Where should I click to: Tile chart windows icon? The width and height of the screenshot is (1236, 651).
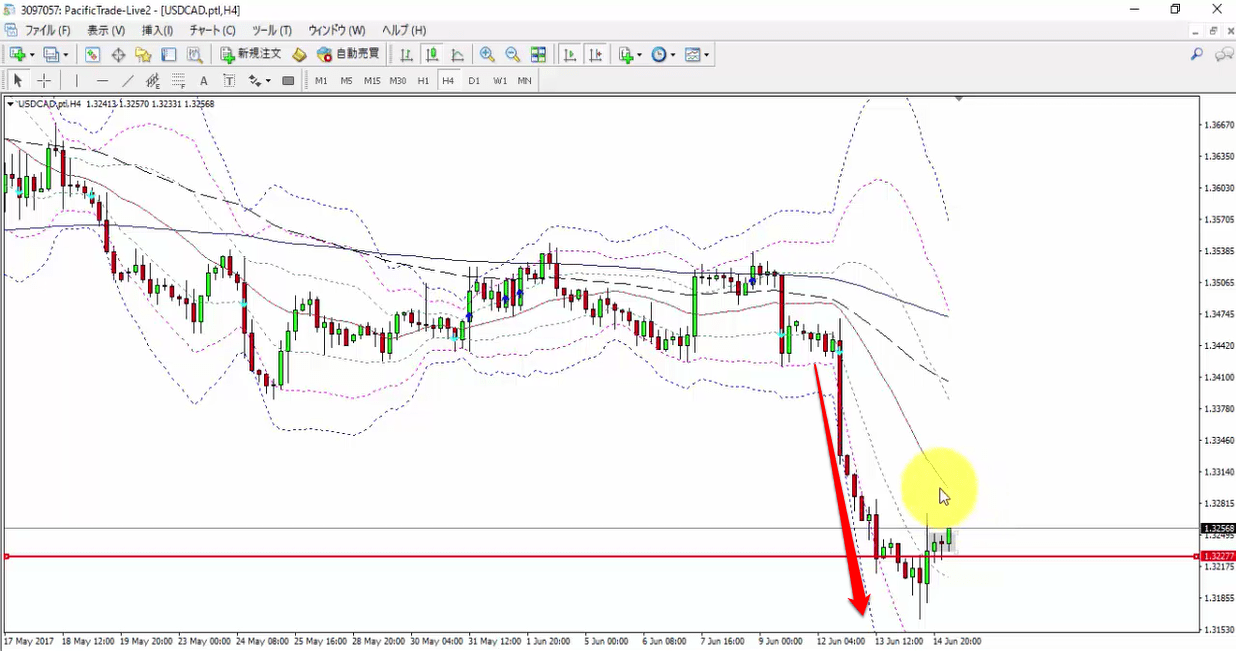(x=538, y=55)
